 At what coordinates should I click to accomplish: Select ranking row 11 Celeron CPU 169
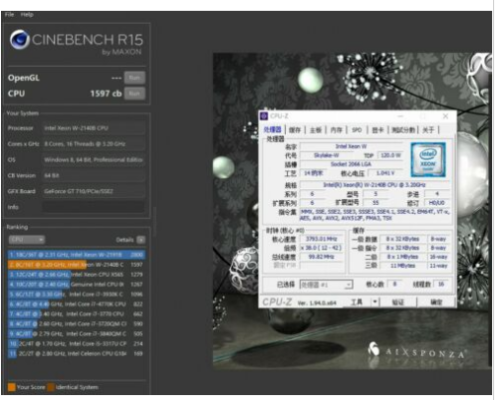[x=76, y=353]
